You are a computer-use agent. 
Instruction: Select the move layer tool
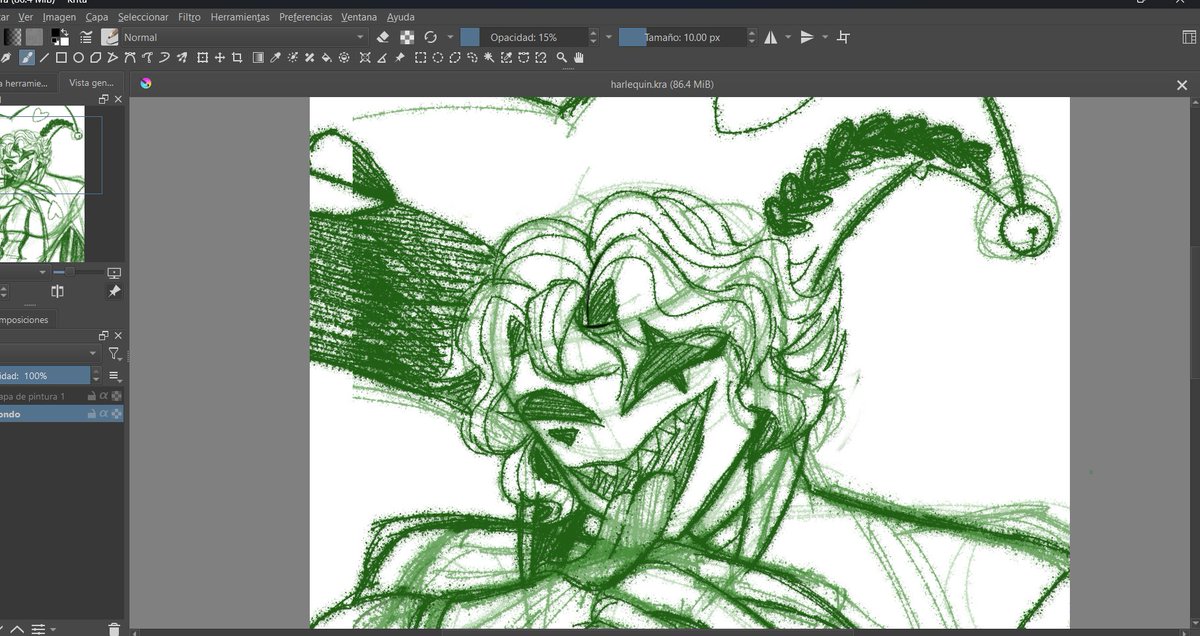[219, 57]
